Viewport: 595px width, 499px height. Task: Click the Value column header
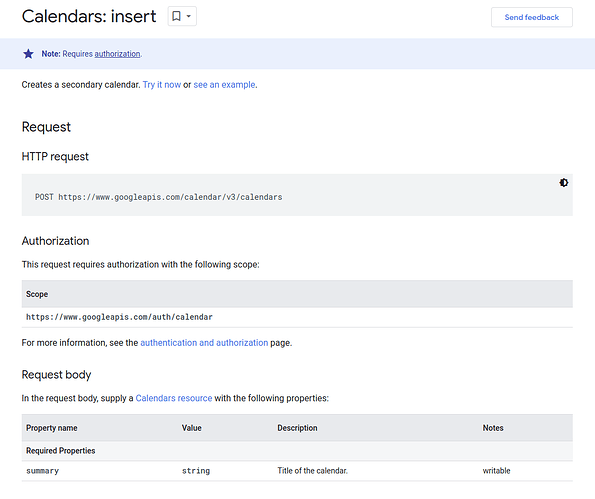pos(192,428)
